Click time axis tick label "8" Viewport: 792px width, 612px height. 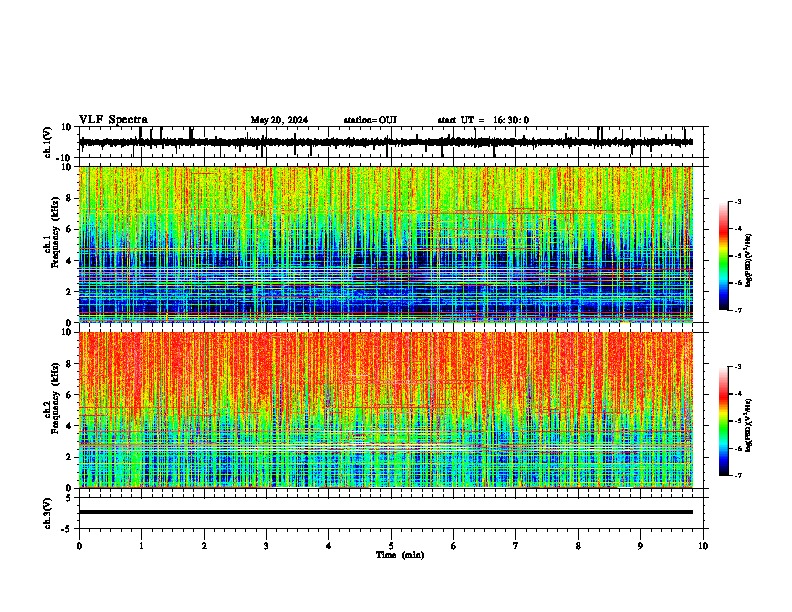(578, 546)
